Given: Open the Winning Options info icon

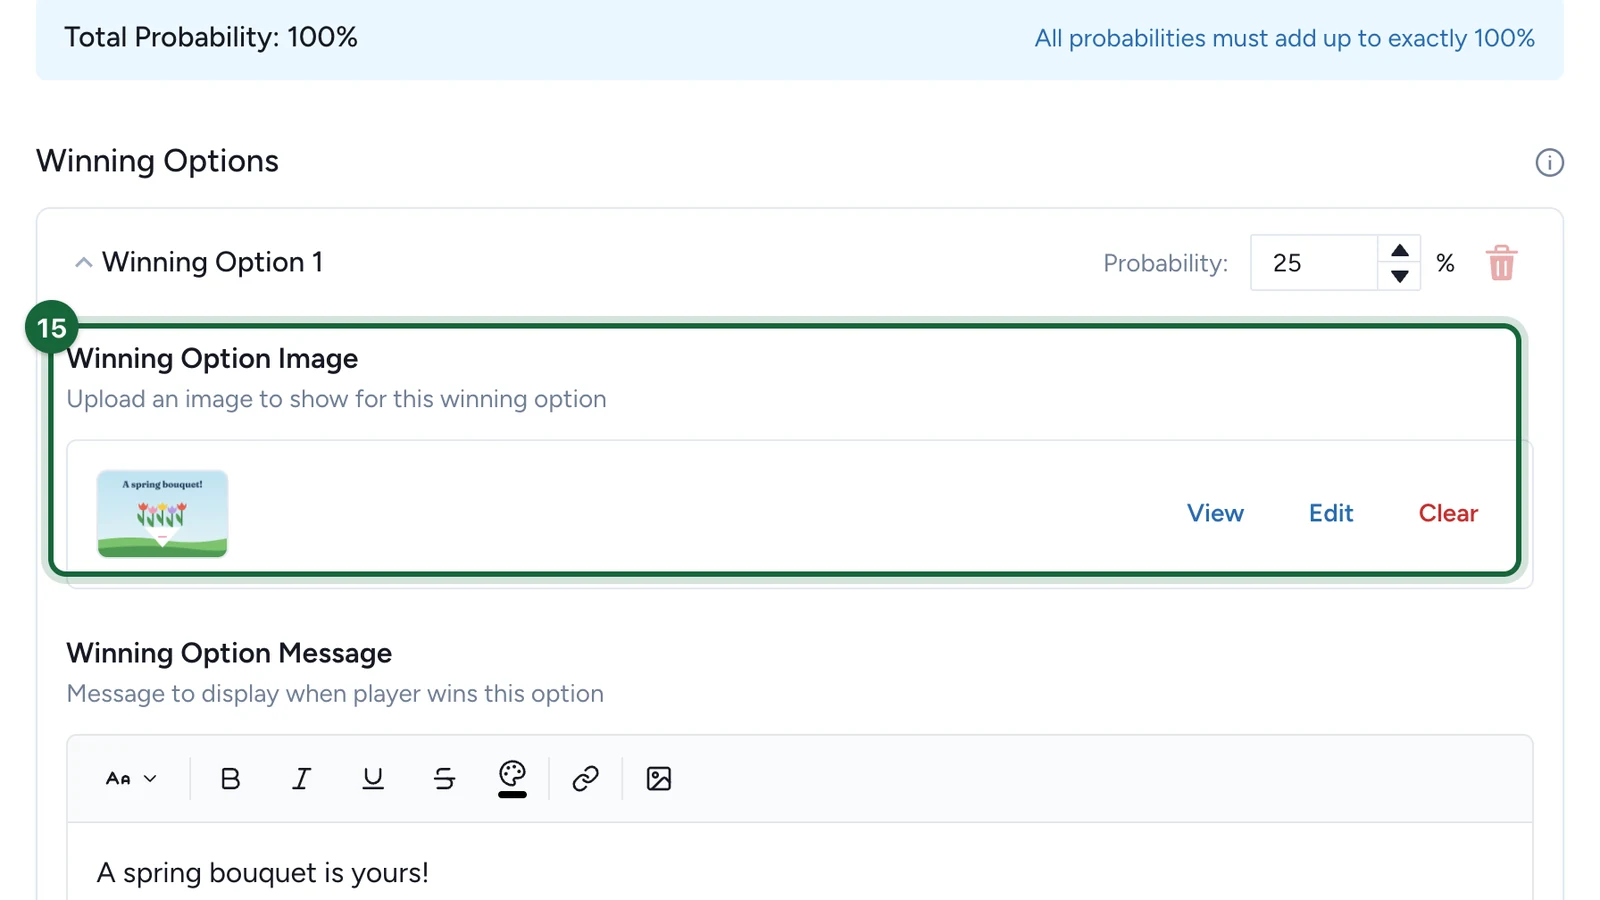Looking at the screenshot, I should 1549,162.
